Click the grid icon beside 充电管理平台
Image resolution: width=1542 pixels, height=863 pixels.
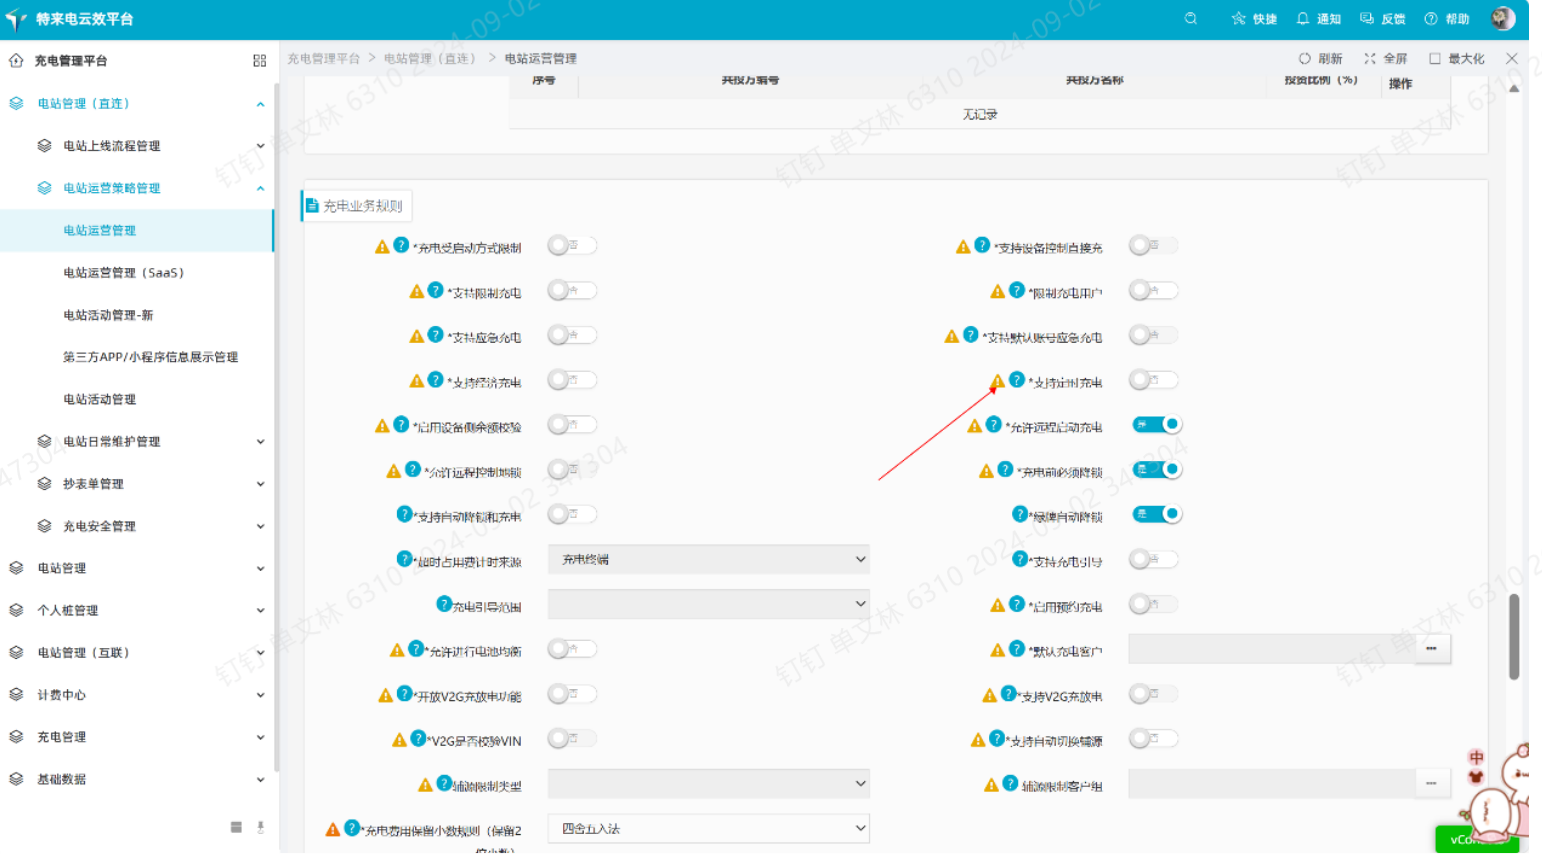[x=259, y=61]
